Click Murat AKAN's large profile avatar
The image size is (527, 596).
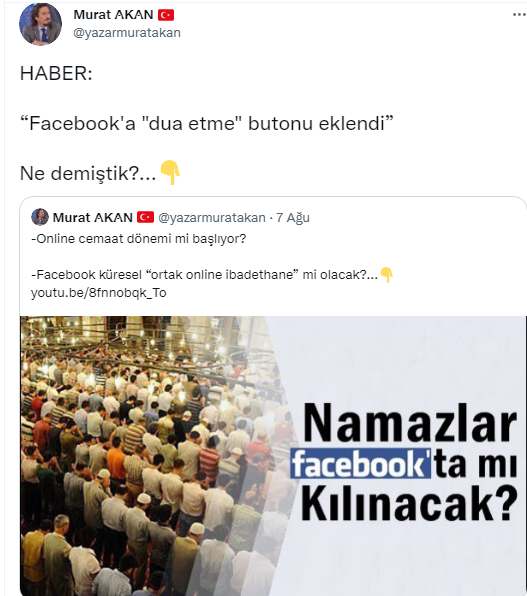pyautogui.click(x=40, y=24)
